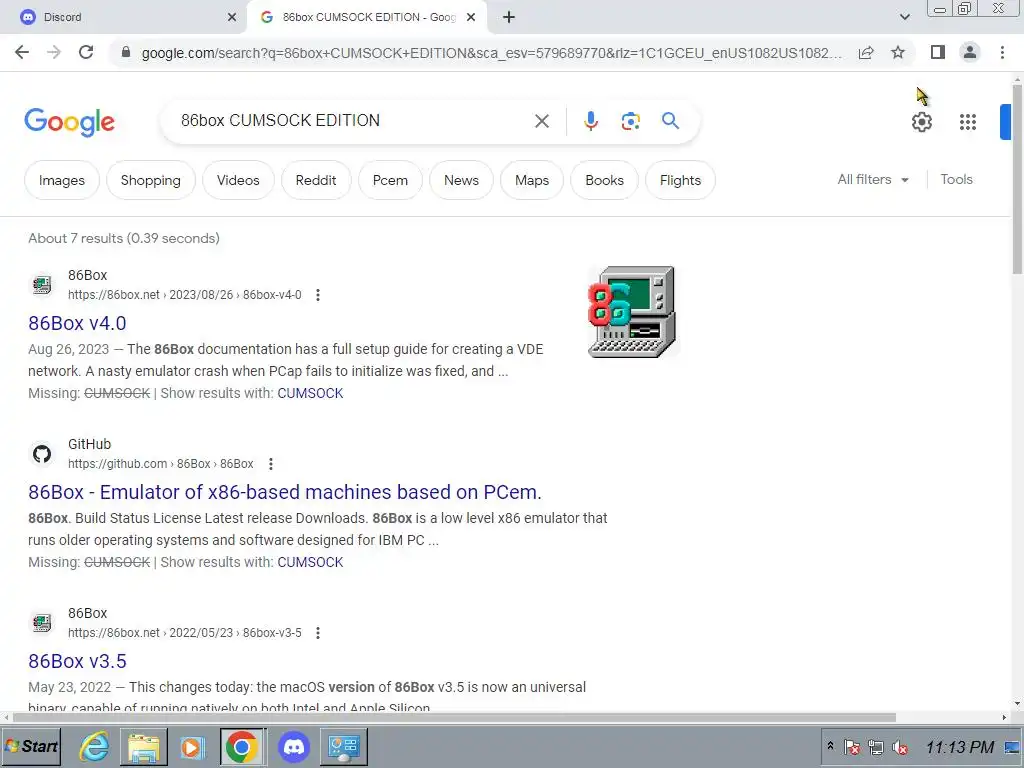Open options for the 86Box v3.5 result

coord(318,633)
